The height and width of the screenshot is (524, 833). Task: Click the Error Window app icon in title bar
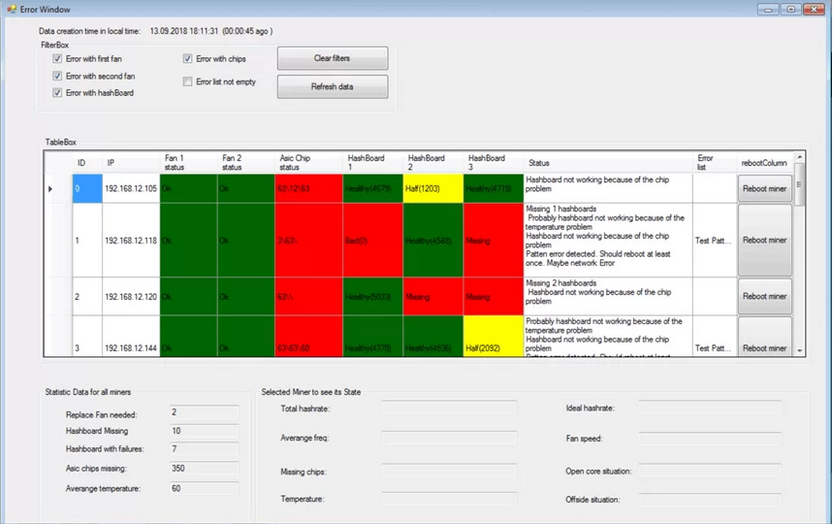click(12, 9)
